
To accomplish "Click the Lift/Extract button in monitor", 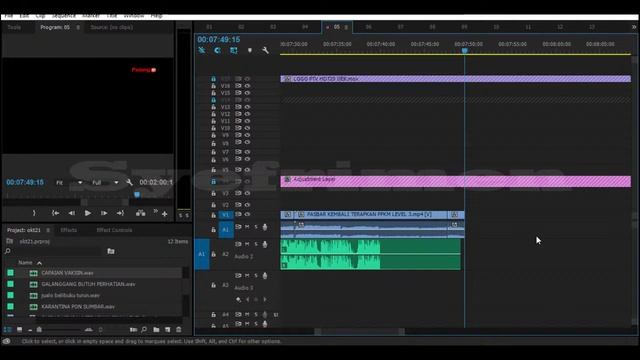I will point(140,213).
